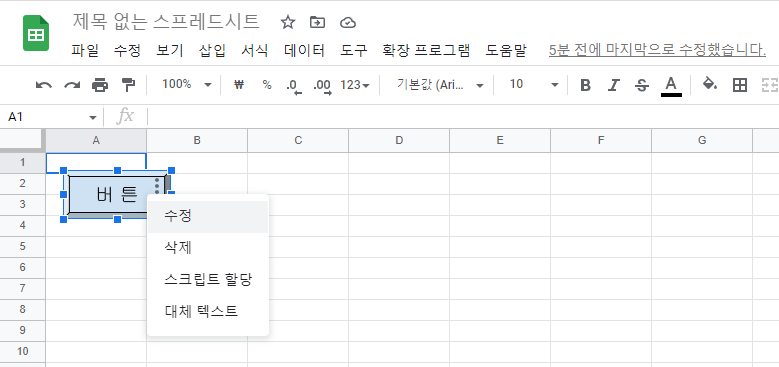Open the 확장 프로그램 menu
779x367 pixels.
426,50
